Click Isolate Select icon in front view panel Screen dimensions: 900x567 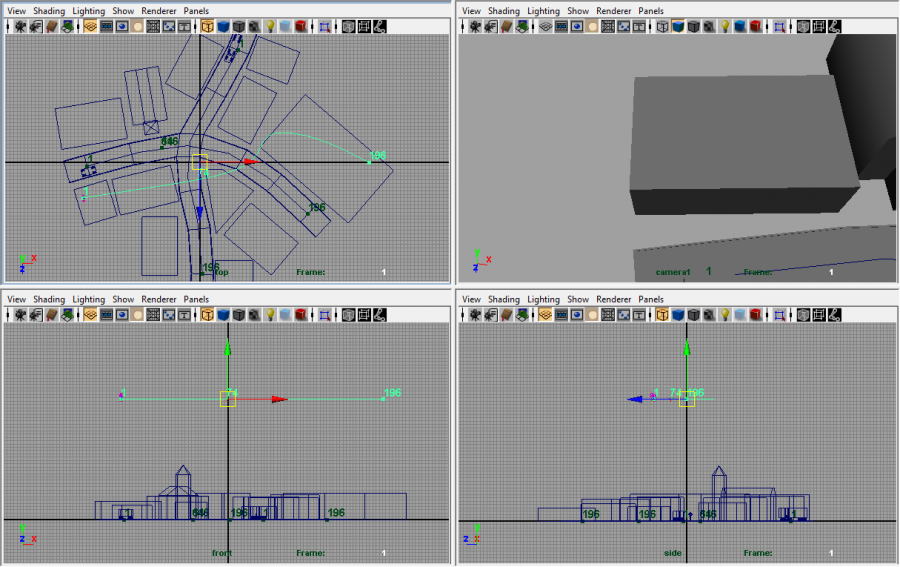324,314
